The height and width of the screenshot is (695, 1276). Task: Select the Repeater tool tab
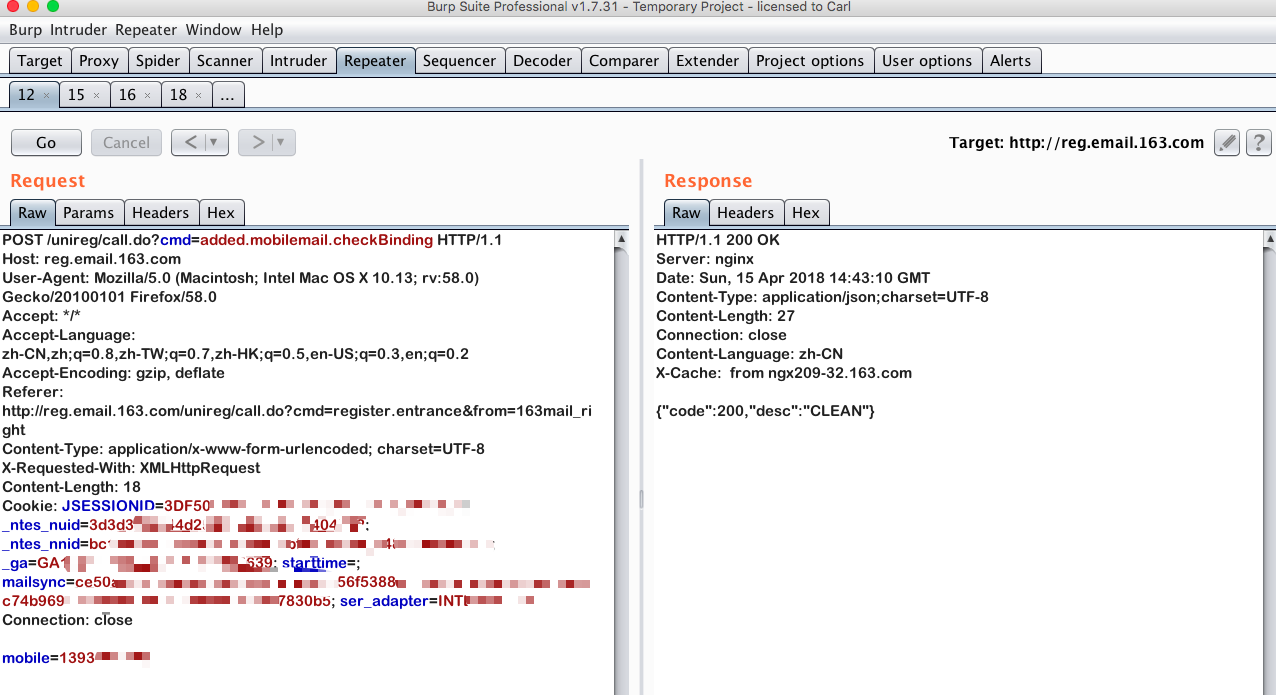pyautogui.click(x=375, y=61)
